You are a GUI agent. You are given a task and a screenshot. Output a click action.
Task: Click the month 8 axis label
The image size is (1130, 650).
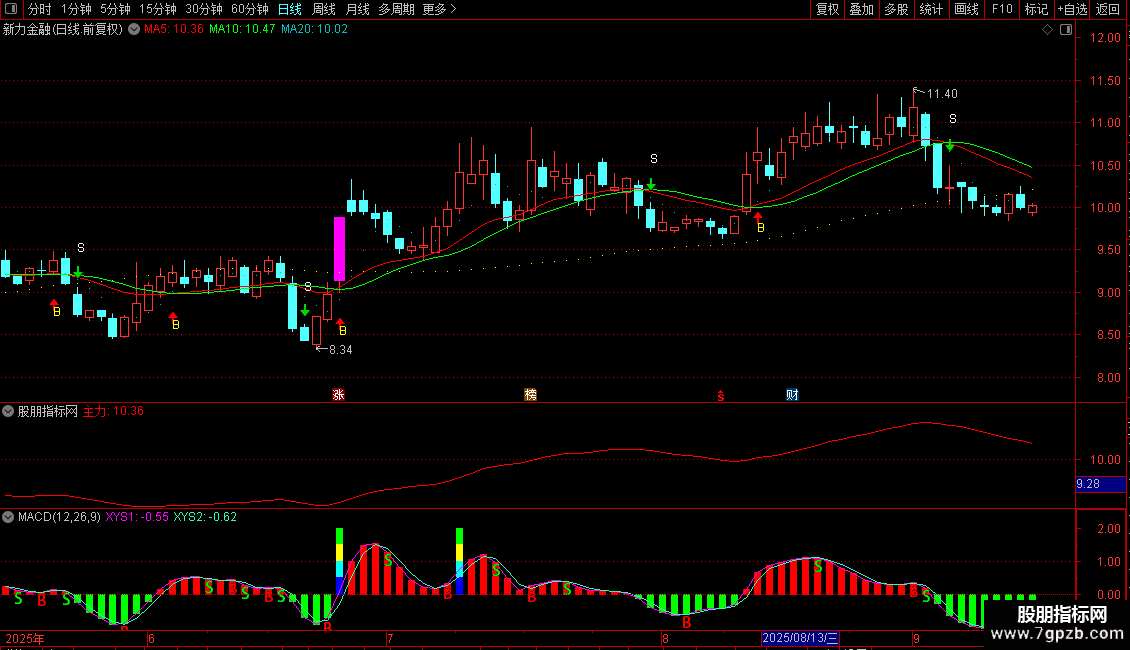coord(665,638)
